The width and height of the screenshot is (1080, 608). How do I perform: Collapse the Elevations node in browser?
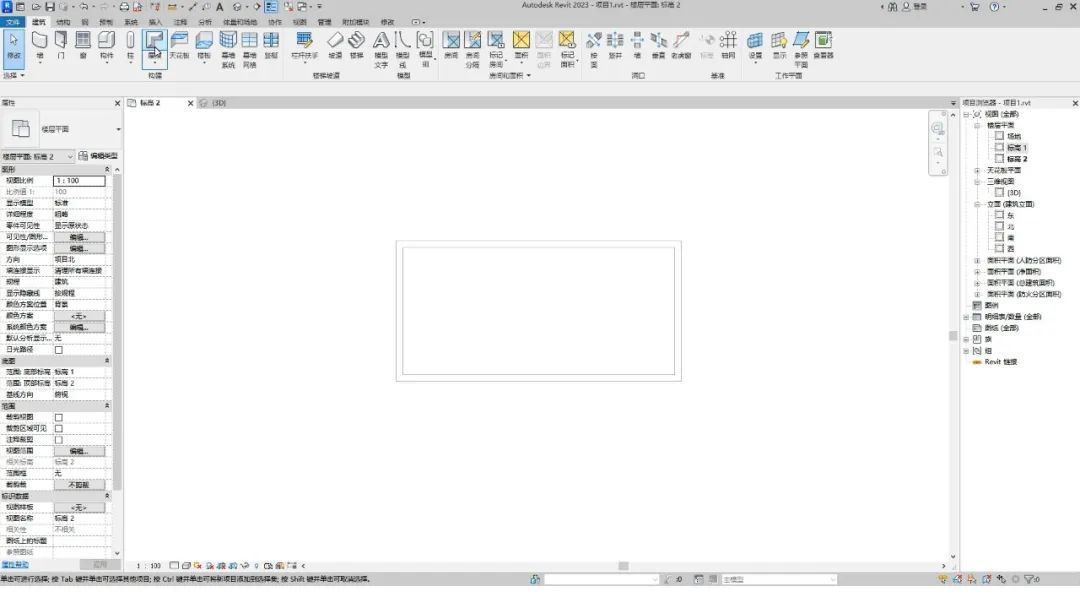[977, 205]
